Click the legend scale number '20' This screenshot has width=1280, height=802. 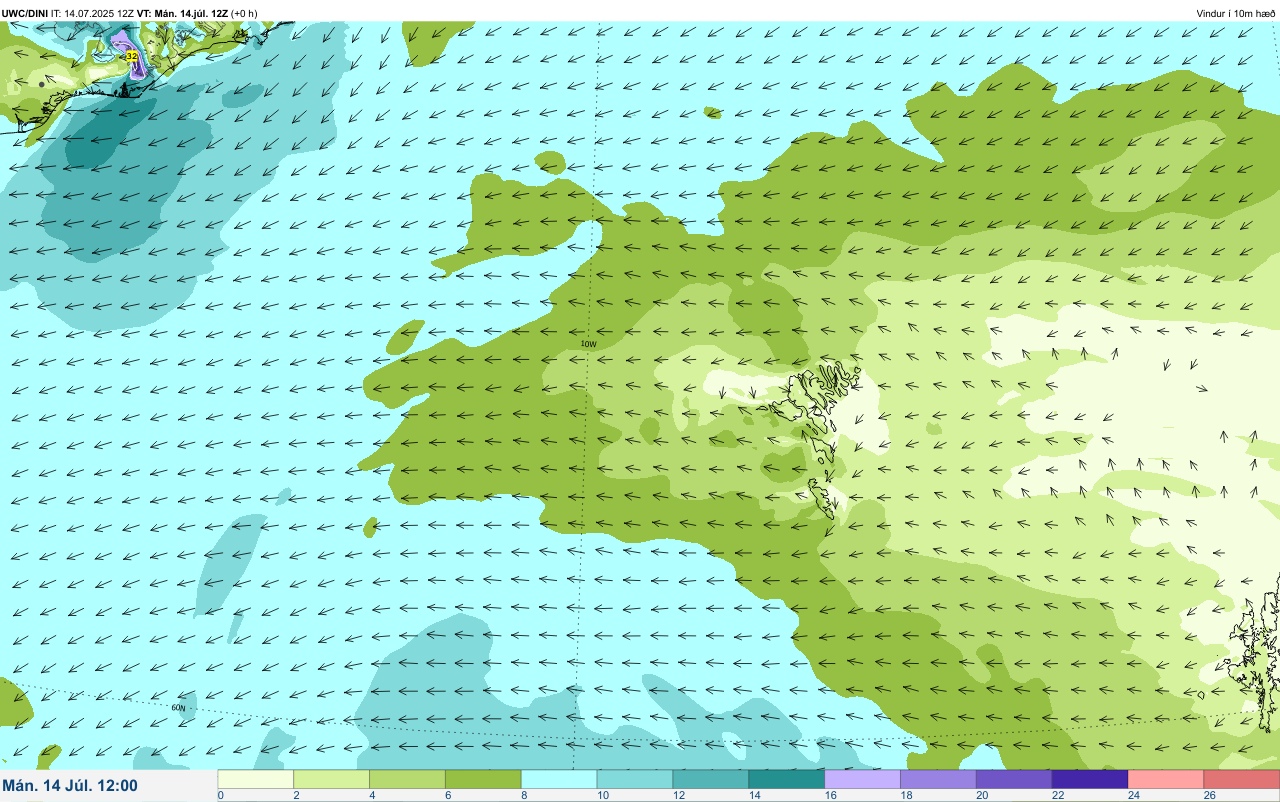(981, 796)
